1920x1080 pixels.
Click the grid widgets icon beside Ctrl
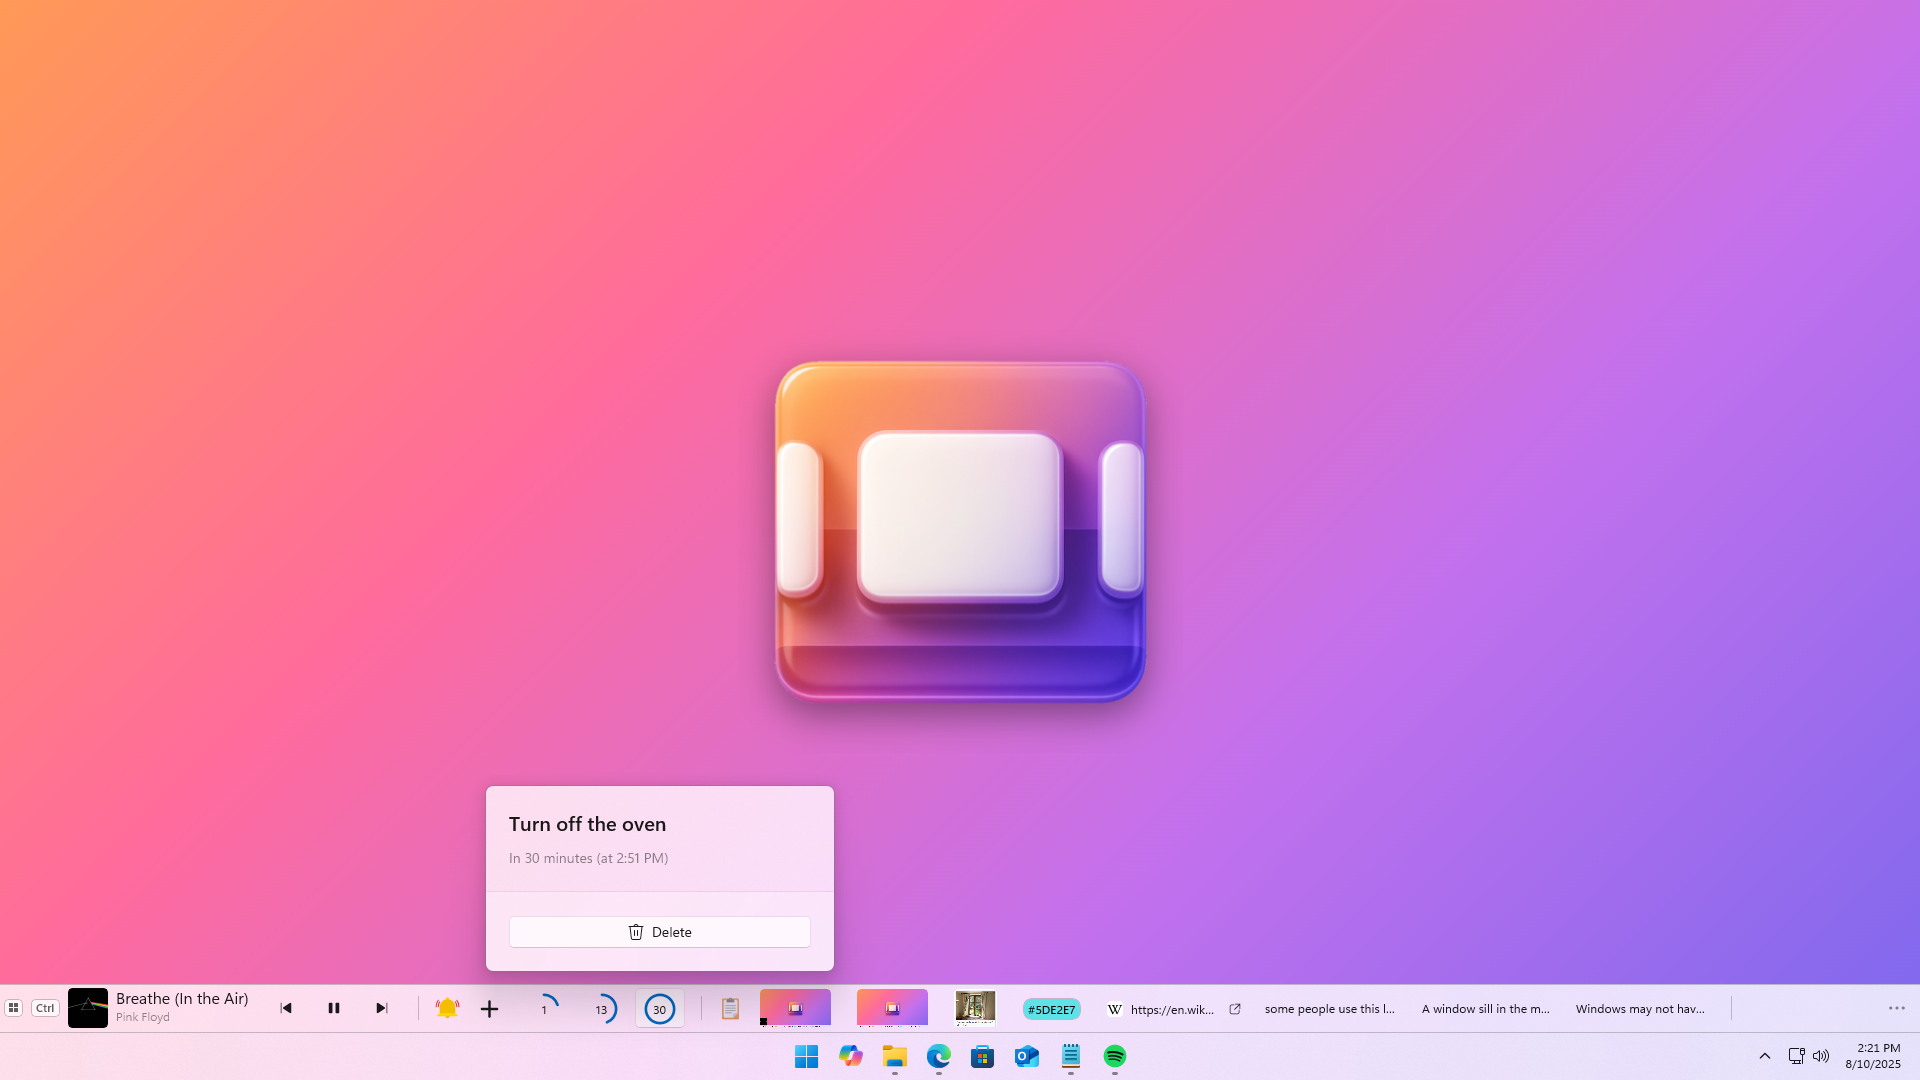pos(14,1008)
